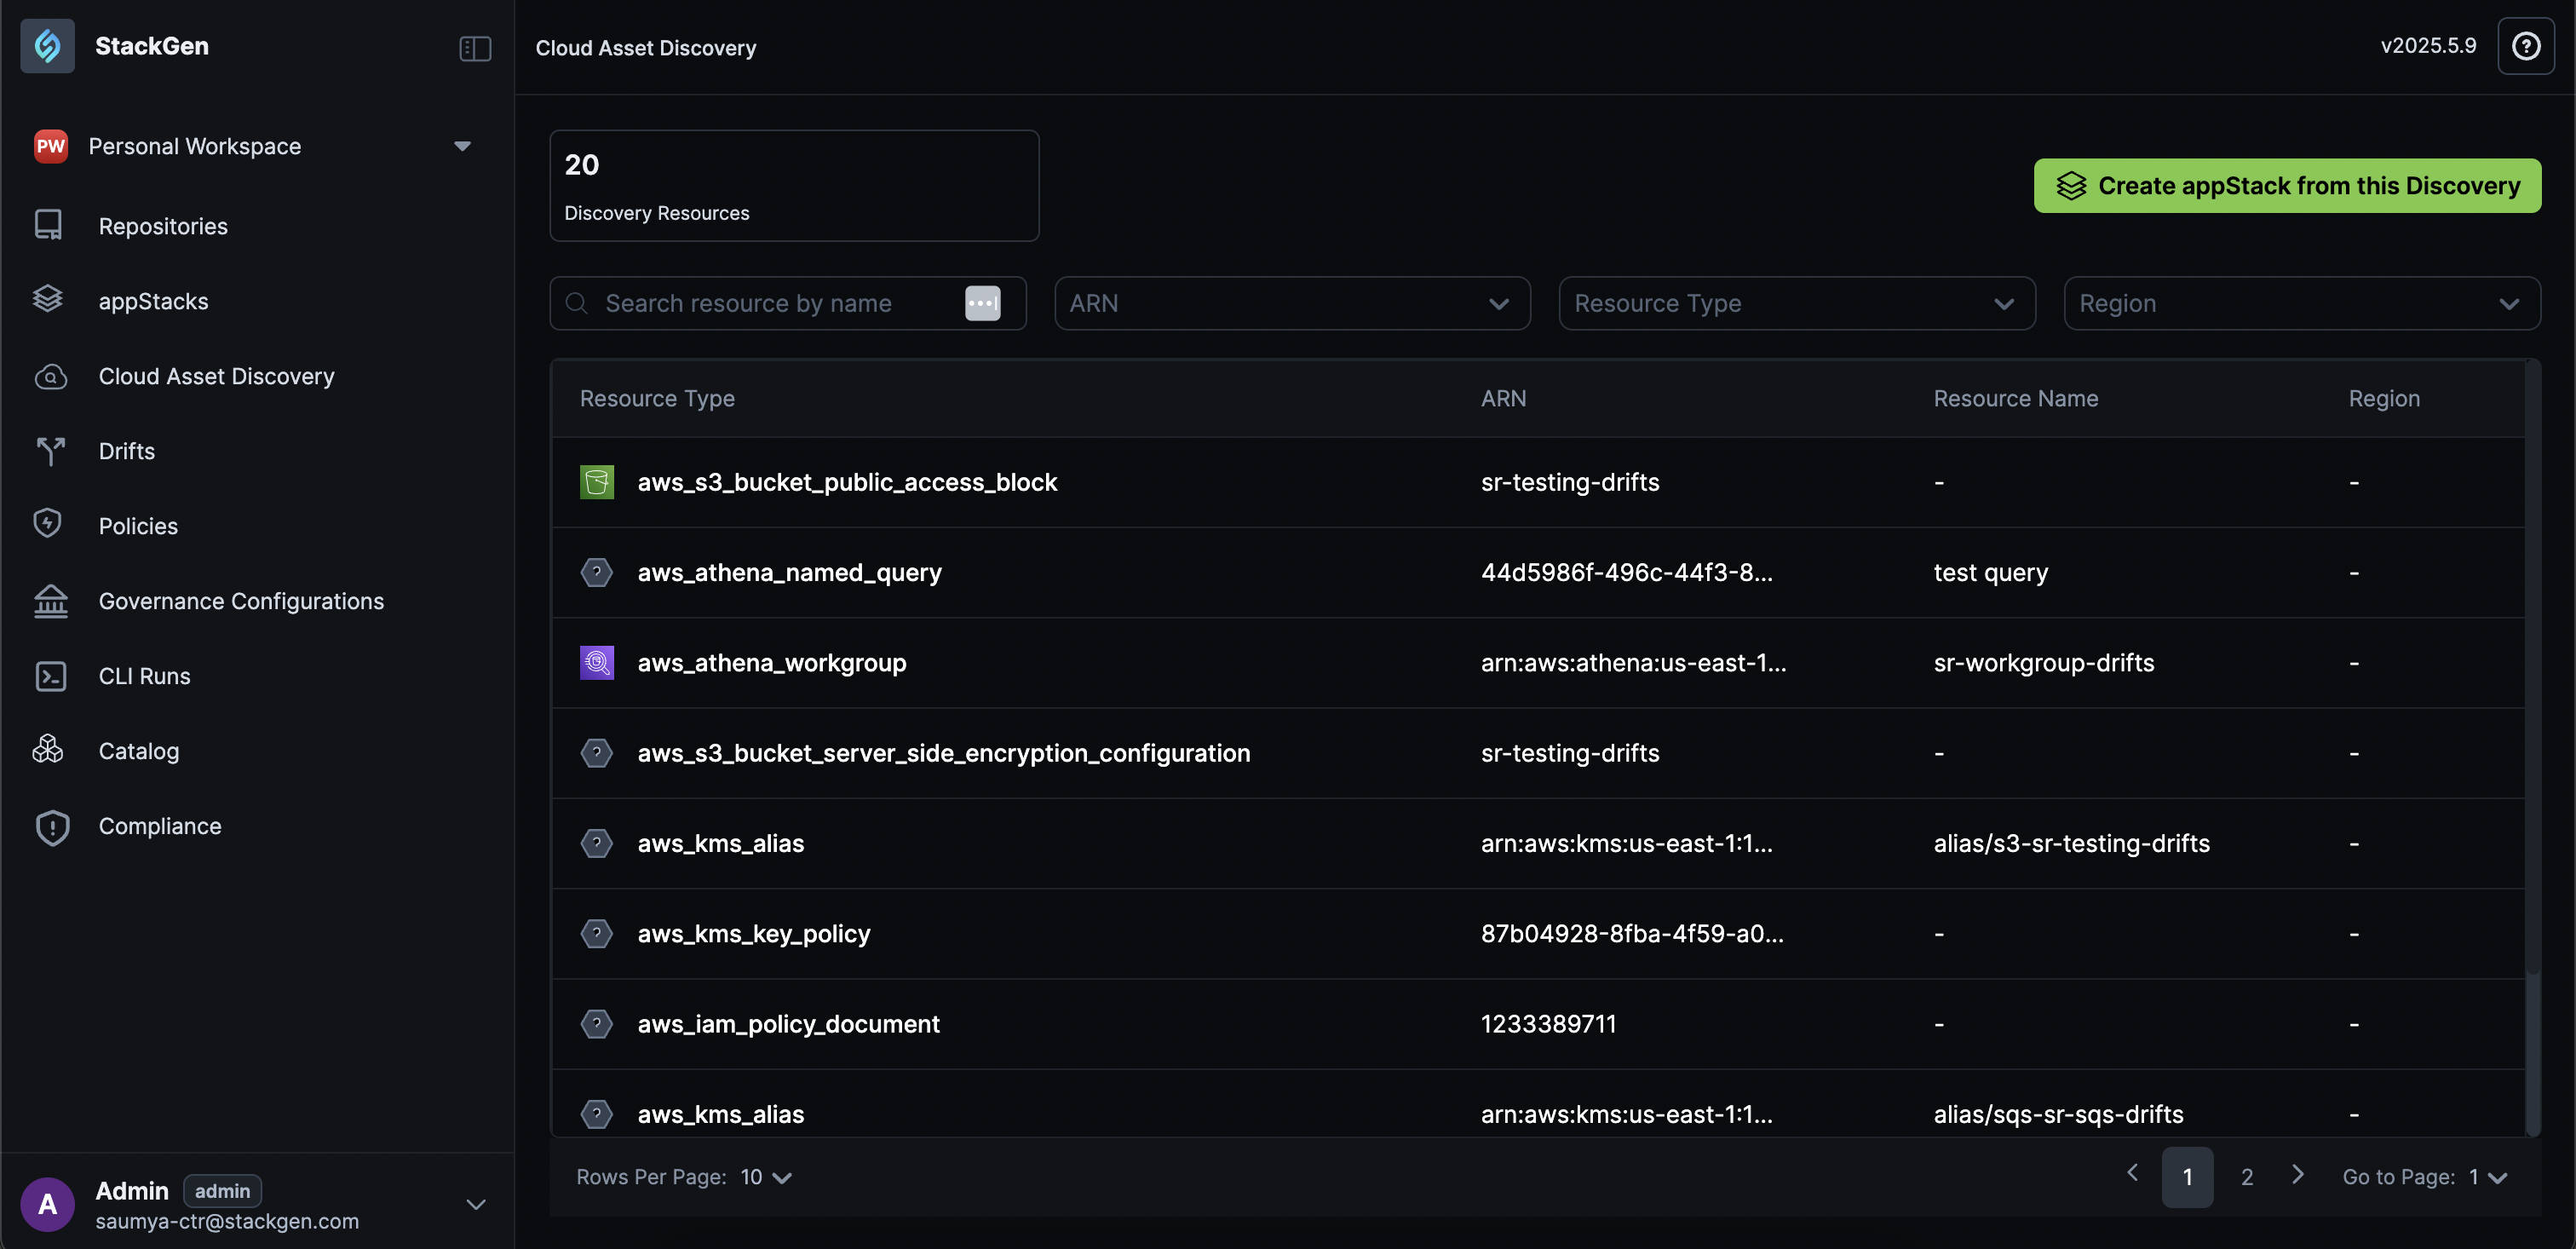The width and height of the screenshot is (2576, 1249).
Task: Click the version label v2025.5.9
Action: [x=2428, y=46]
